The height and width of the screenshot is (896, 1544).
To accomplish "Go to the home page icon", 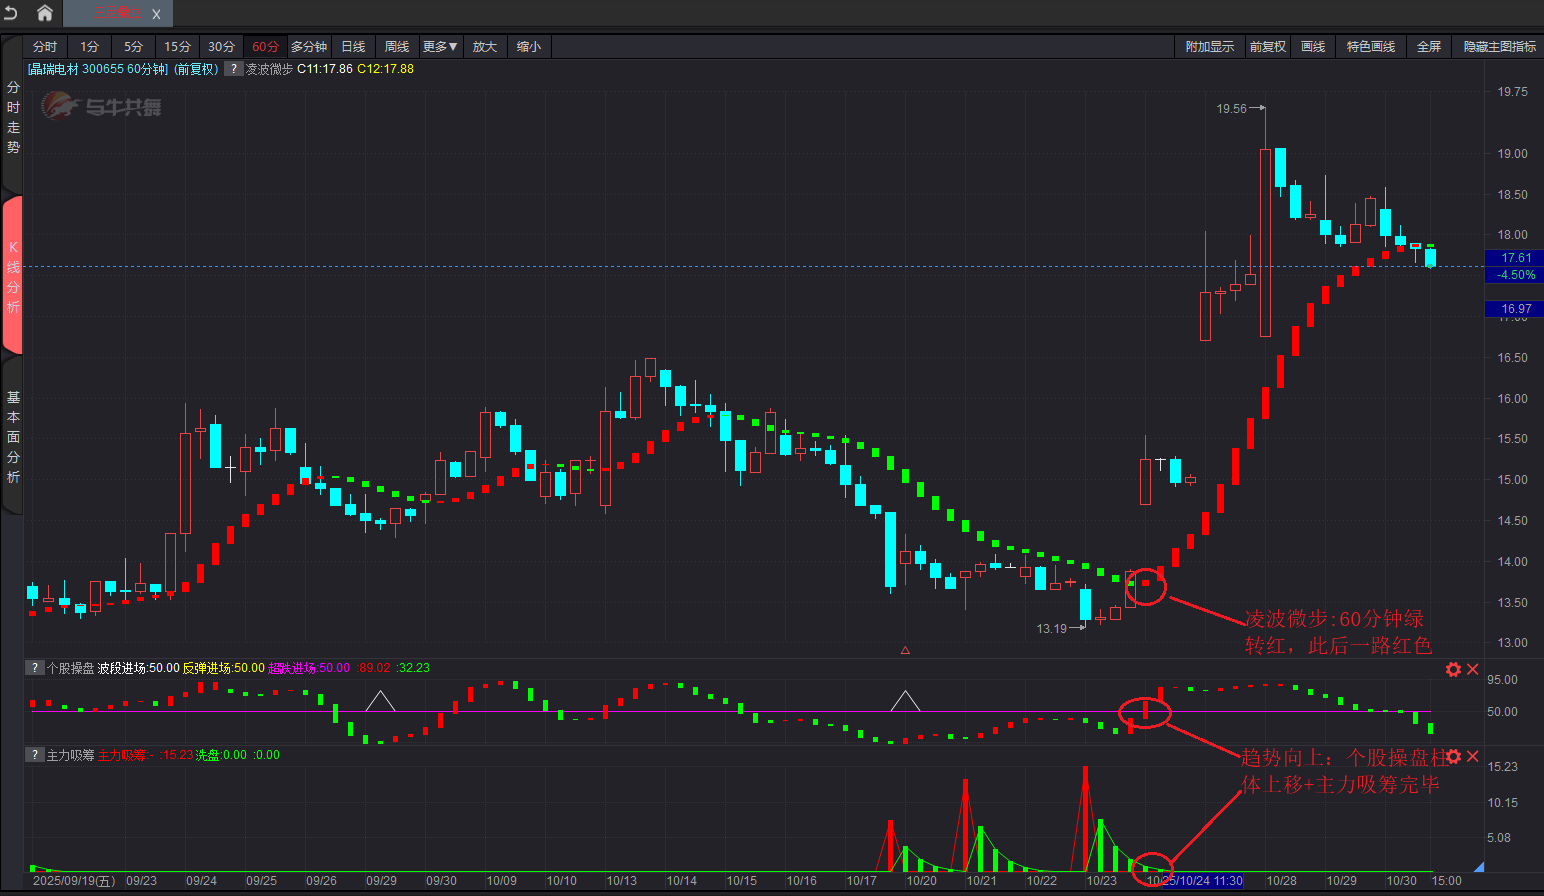I will coord(45,13).
